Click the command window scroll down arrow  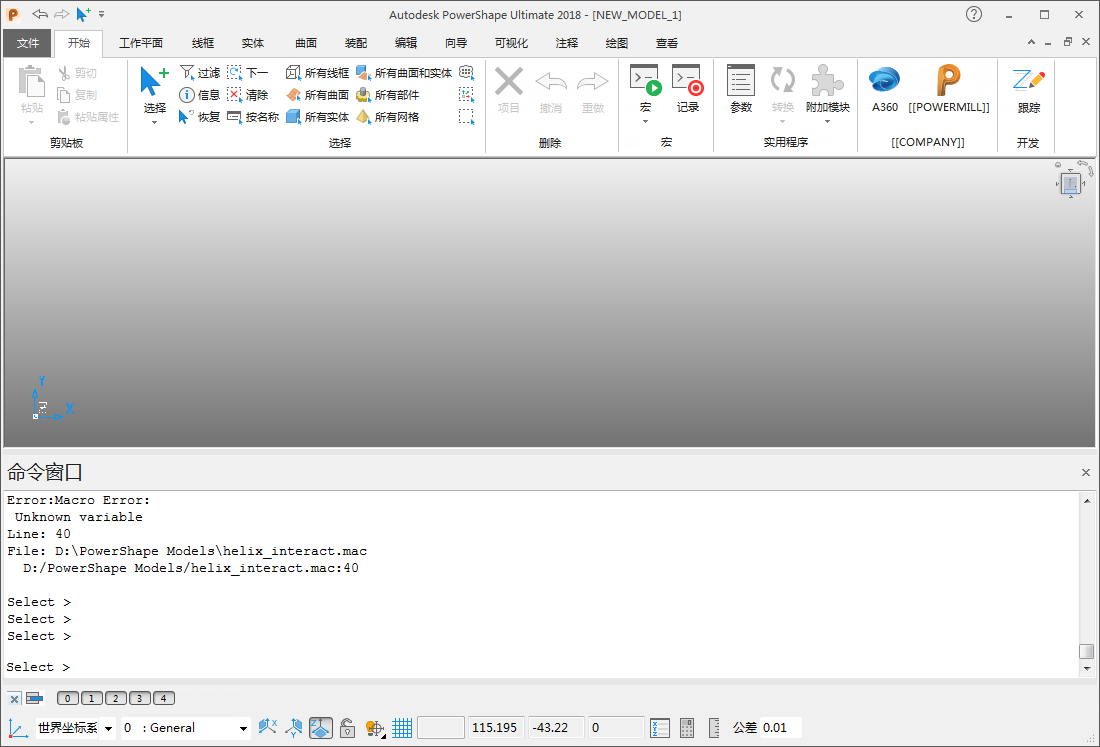coord(1087,669)
